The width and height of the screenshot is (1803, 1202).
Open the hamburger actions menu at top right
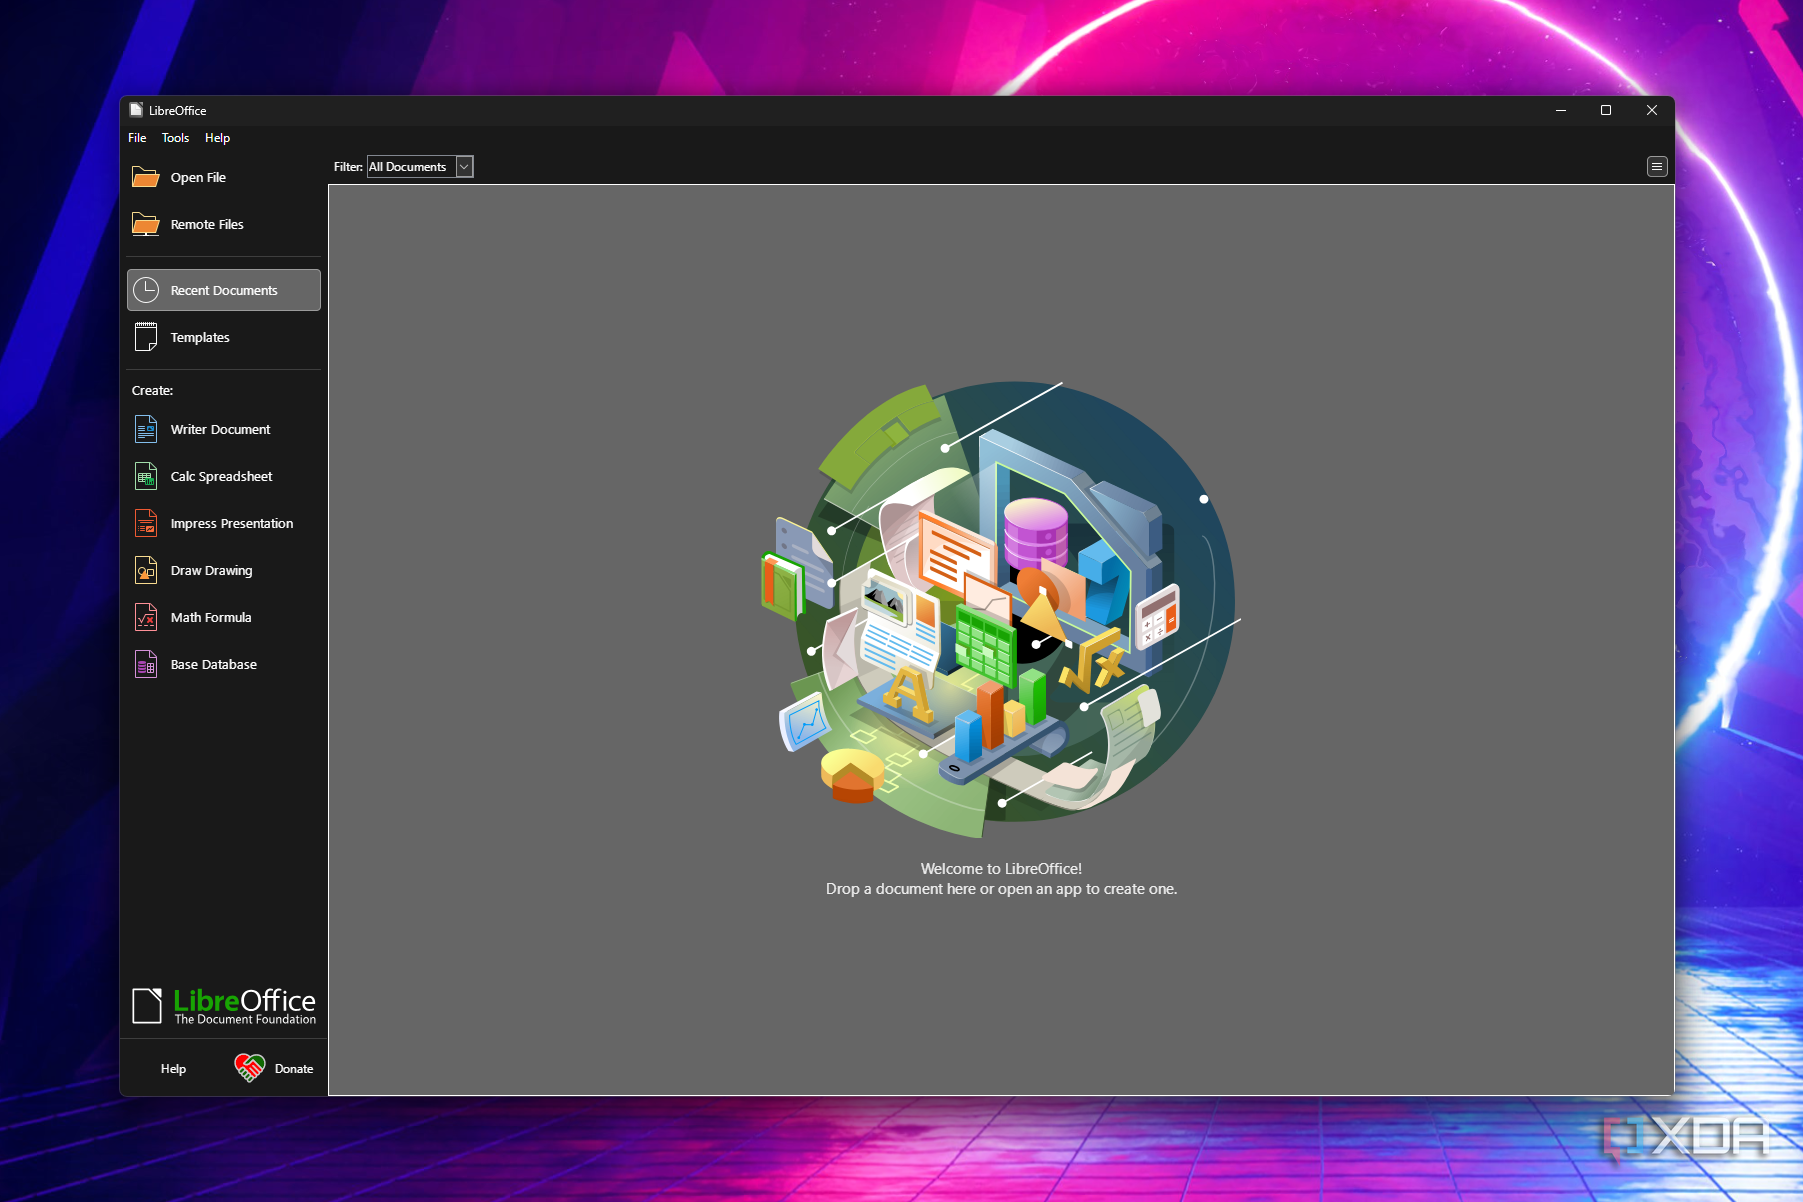click(x=1657, y=167)
